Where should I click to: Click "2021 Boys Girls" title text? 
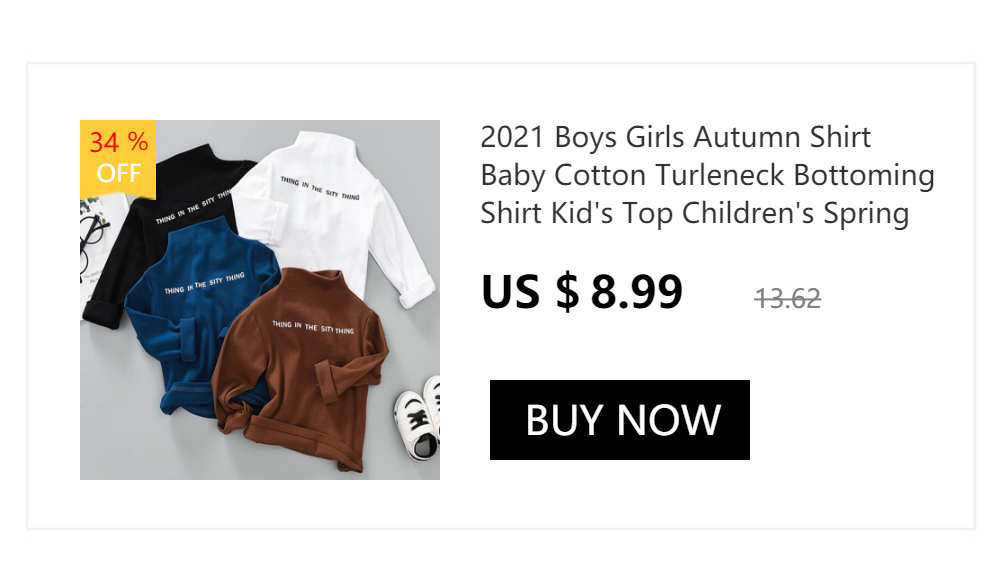(x=582, y=138)
